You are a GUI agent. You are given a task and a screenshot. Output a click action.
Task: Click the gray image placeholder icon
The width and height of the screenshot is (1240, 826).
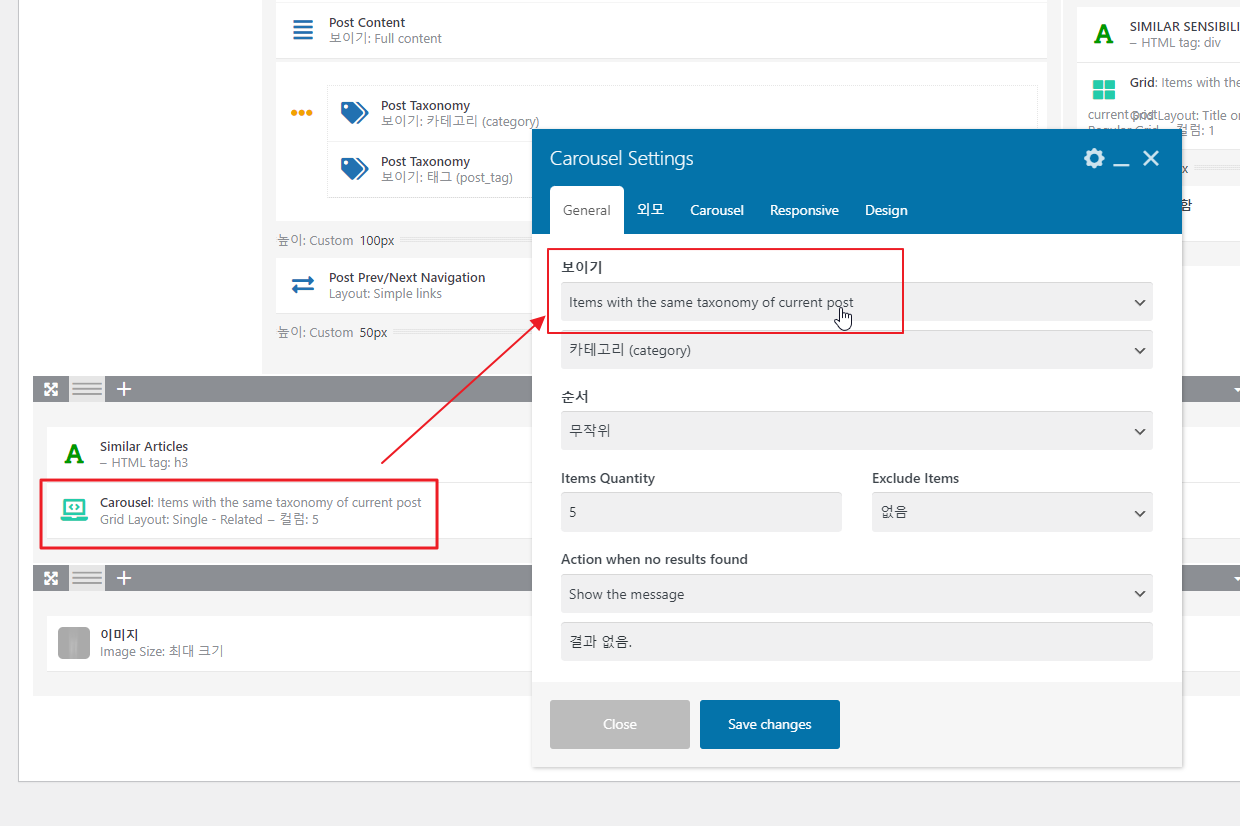[x=74, y=643]
